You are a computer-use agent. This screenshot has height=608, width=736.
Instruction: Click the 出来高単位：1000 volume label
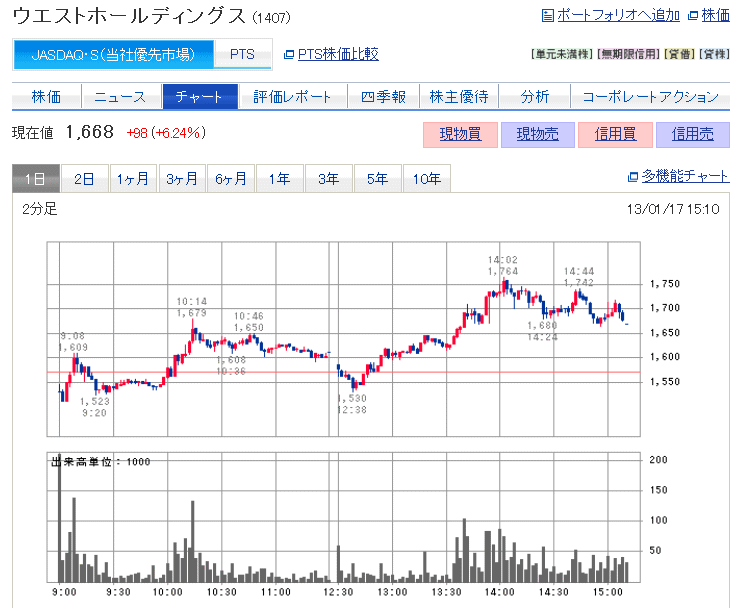100,462
